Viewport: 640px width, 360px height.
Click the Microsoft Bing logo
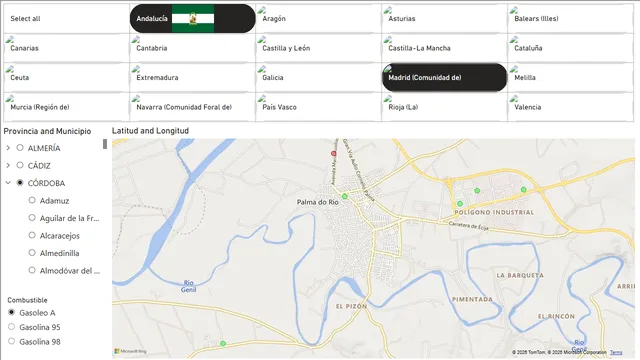130,351
